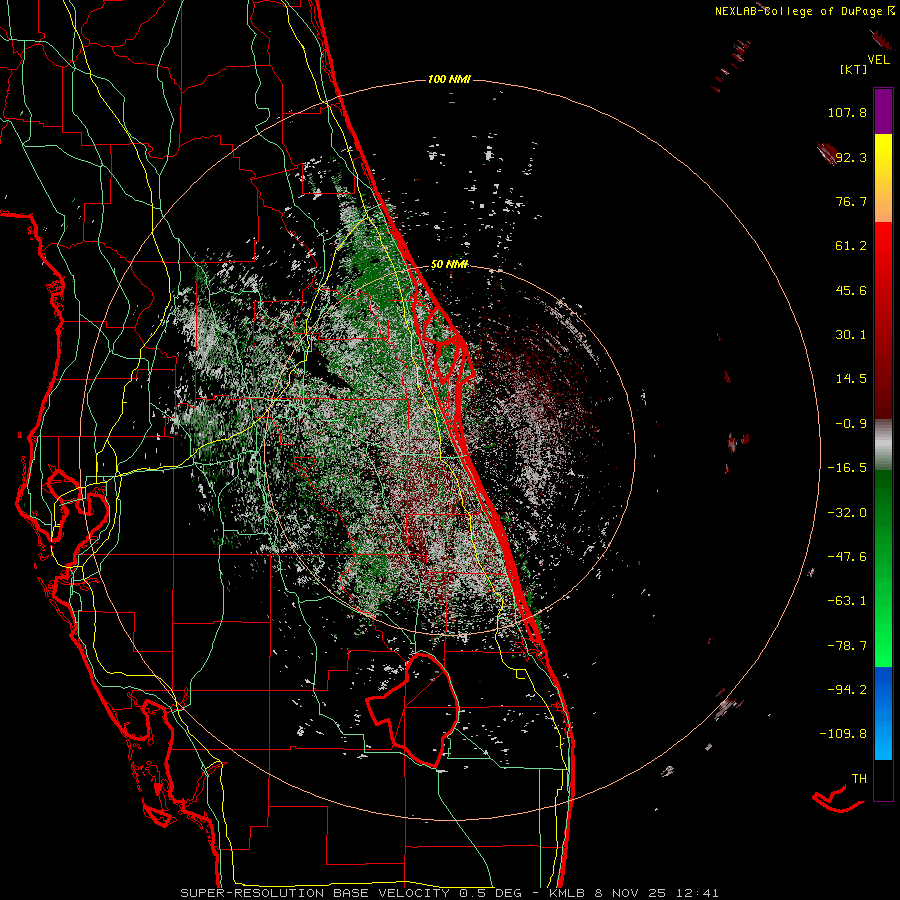This screenshot has height=900, width=900.
Task: Click the 100 NMI range ring label
Action: (449, 79)
